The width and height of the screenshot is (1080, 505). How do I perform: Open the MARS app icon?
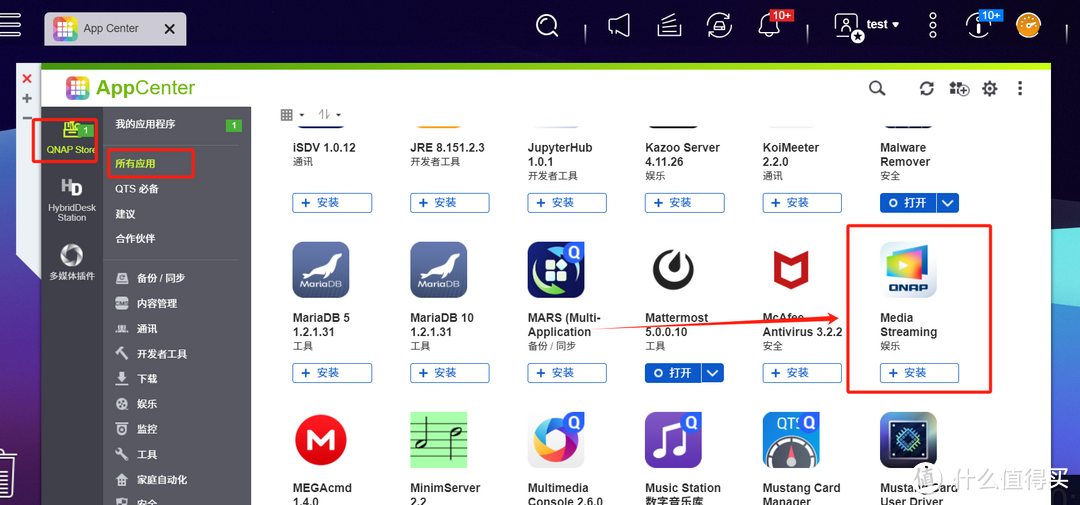556,269
